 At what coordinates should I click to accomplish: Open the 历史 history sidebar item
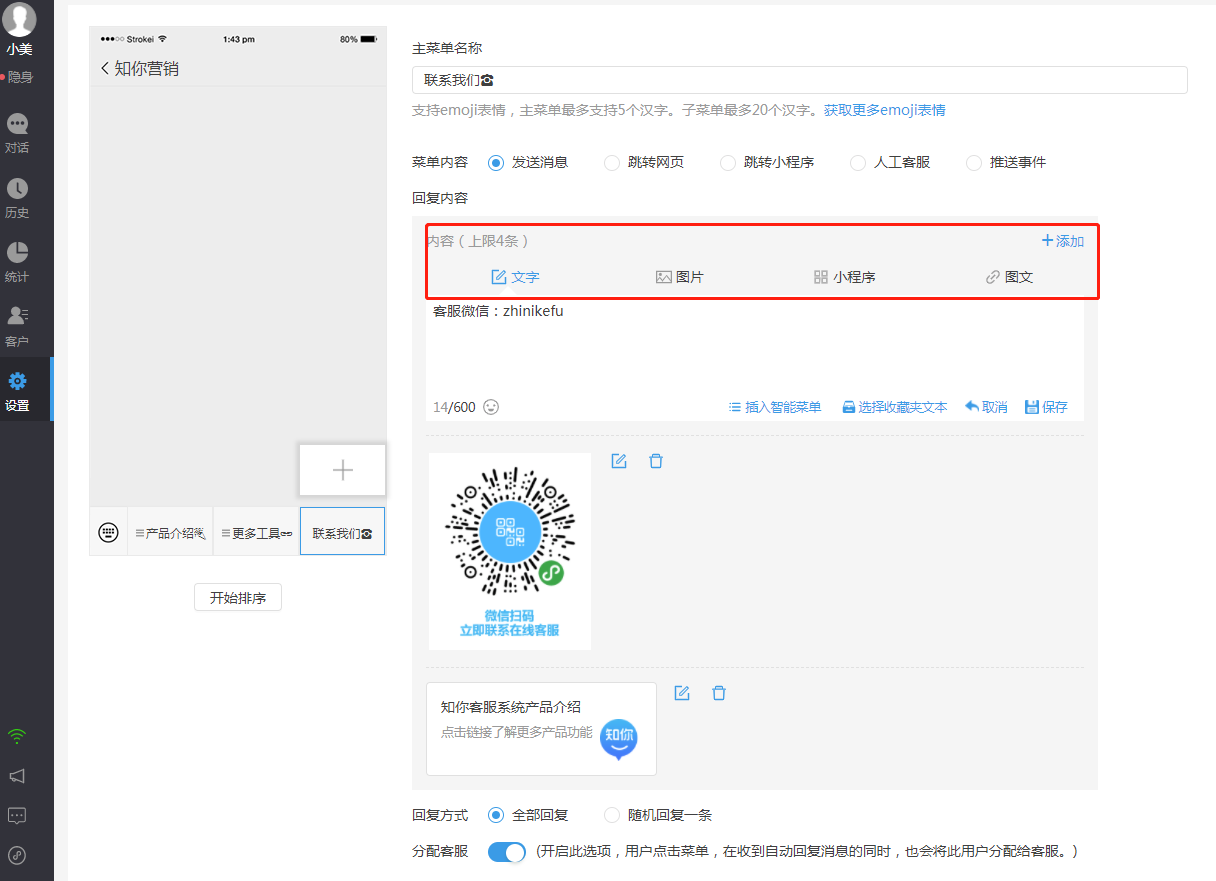[18, 198]
